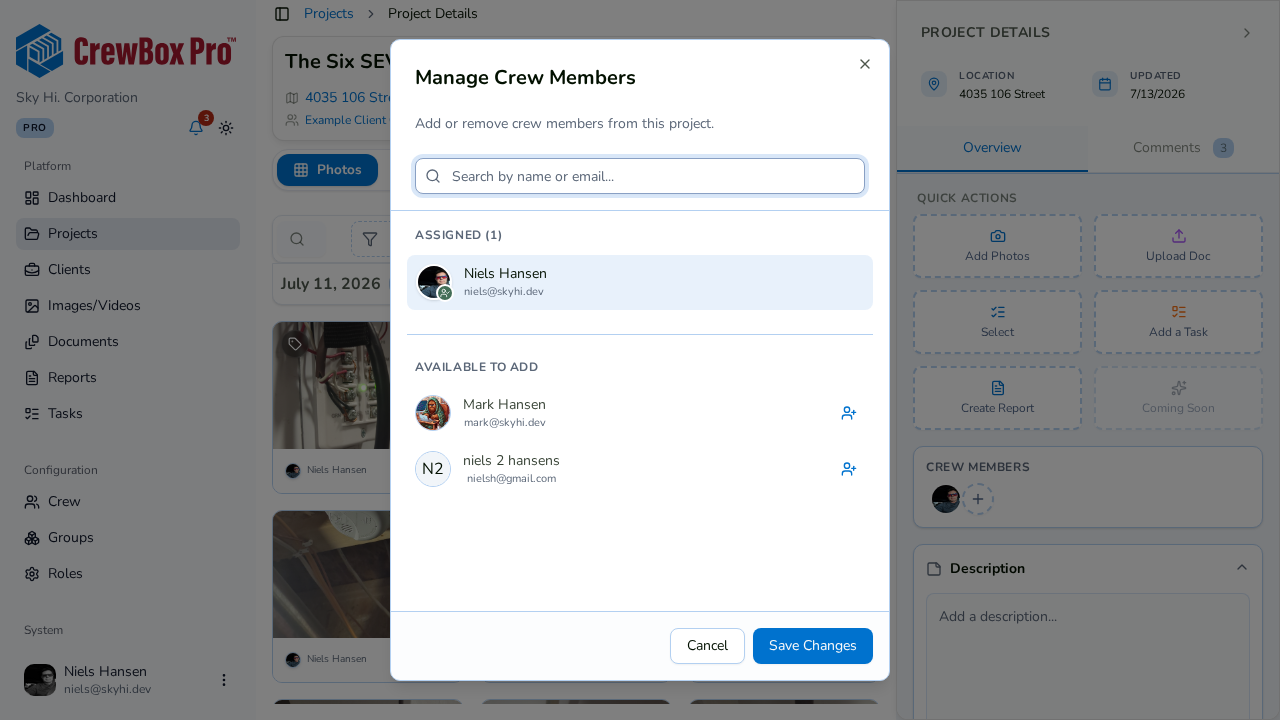Click the location pin icon
Screen dimensions: 1280x720
pos(934,84)
